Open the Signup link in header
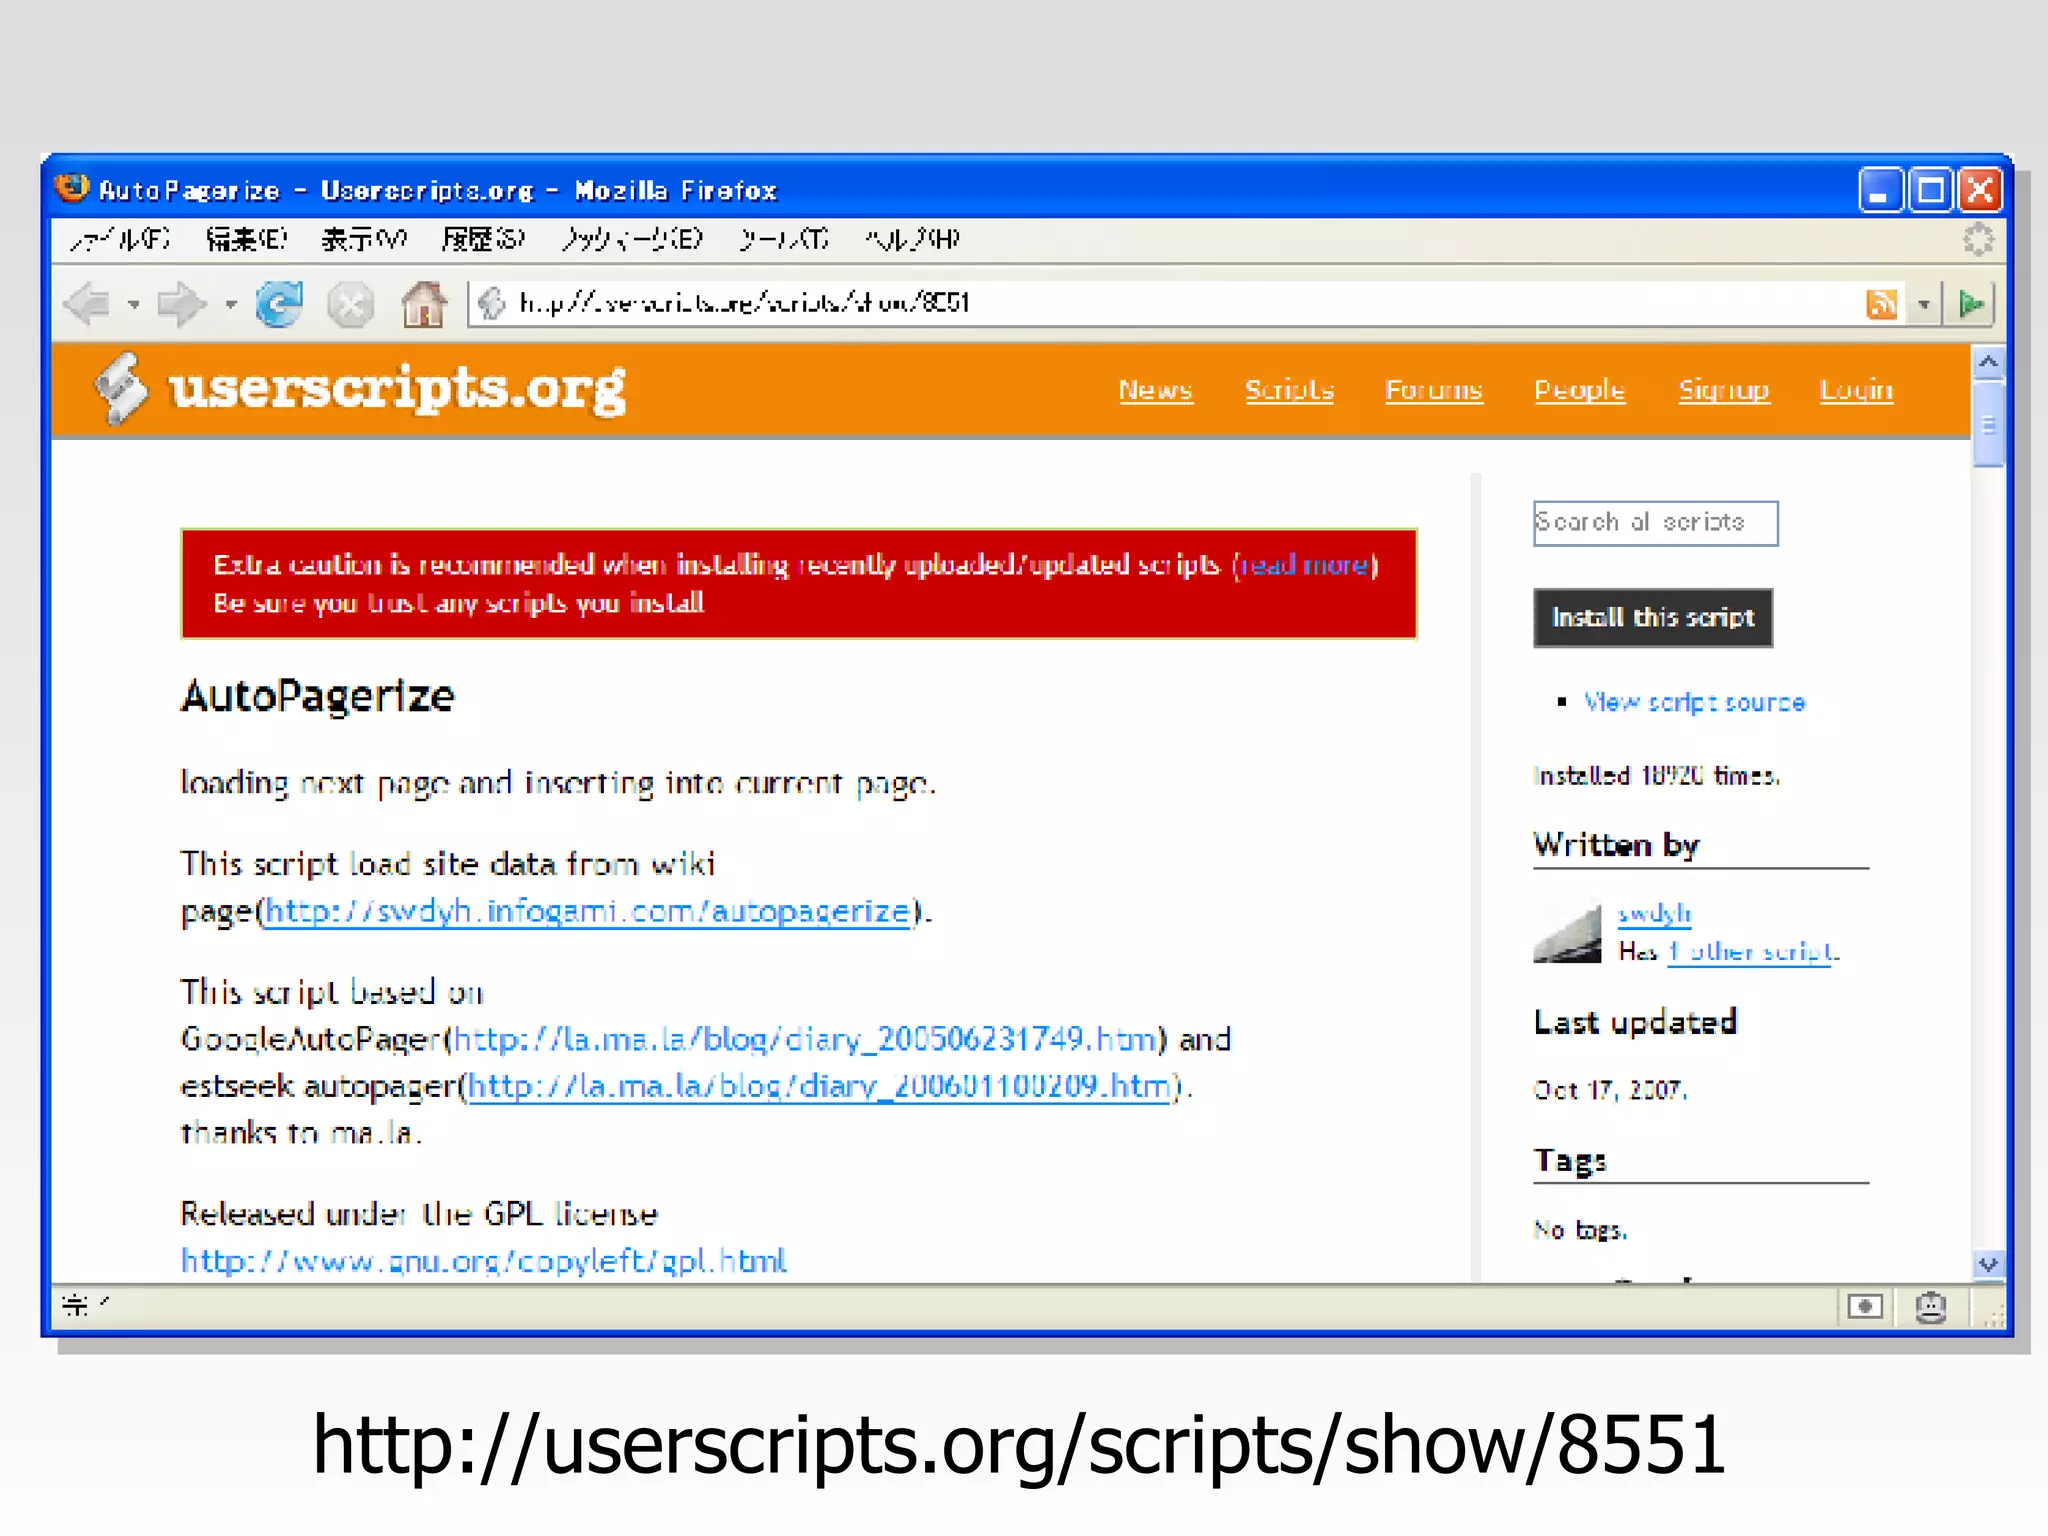This screenshot has width=2048, height=1536. coord(1724,390)
